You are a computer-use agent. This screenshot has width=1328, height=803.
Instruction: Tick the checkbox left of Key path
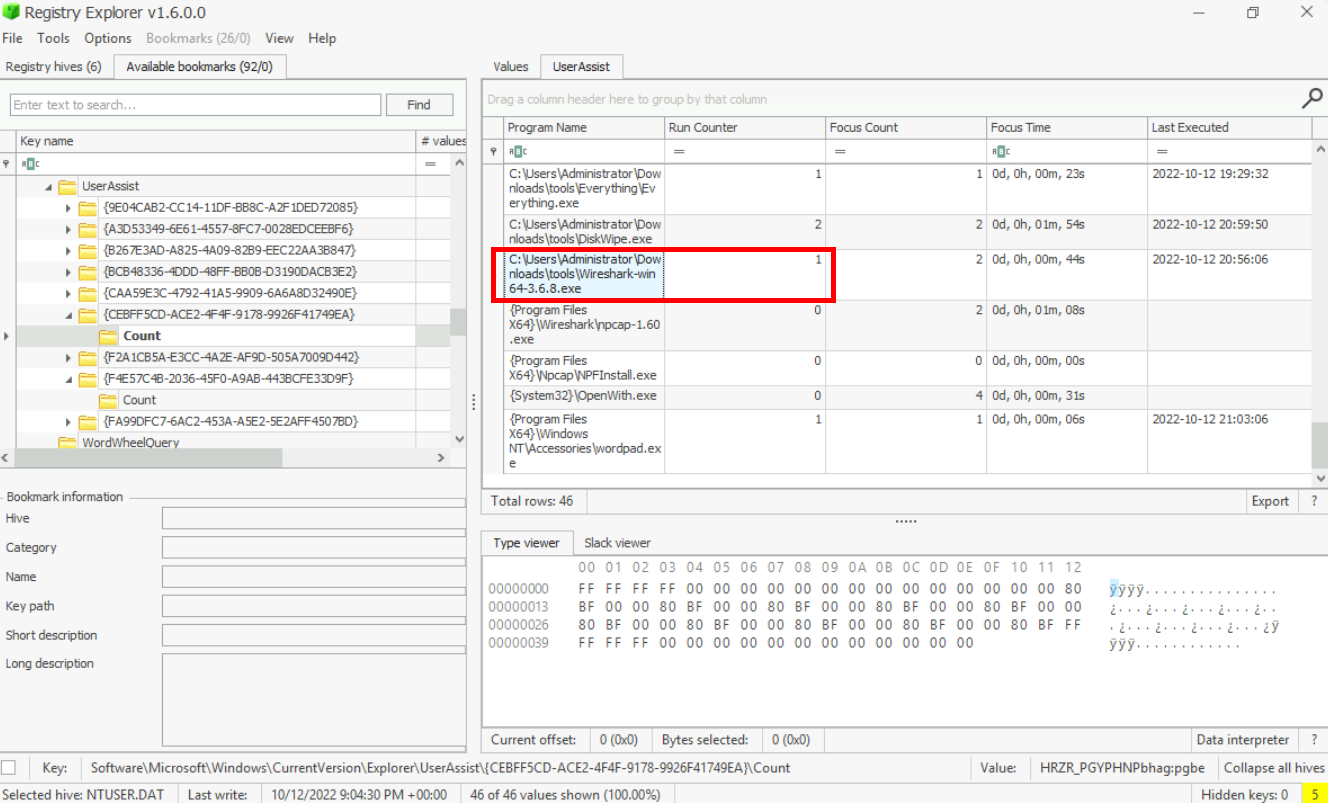(x=9, y=767)
